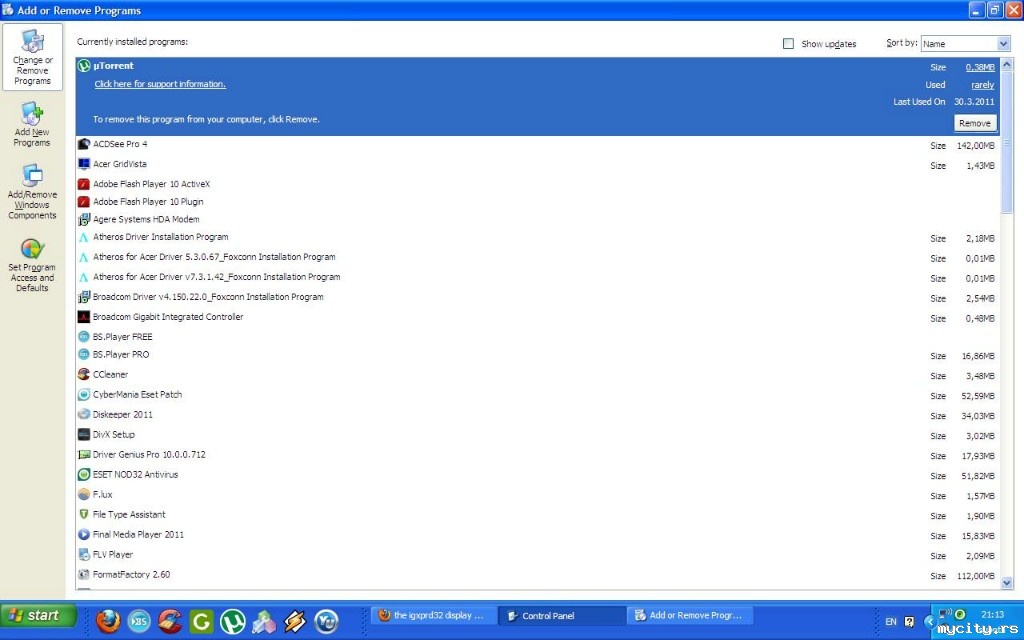Enable the Show updates checkbox

(x=788, y=44)
